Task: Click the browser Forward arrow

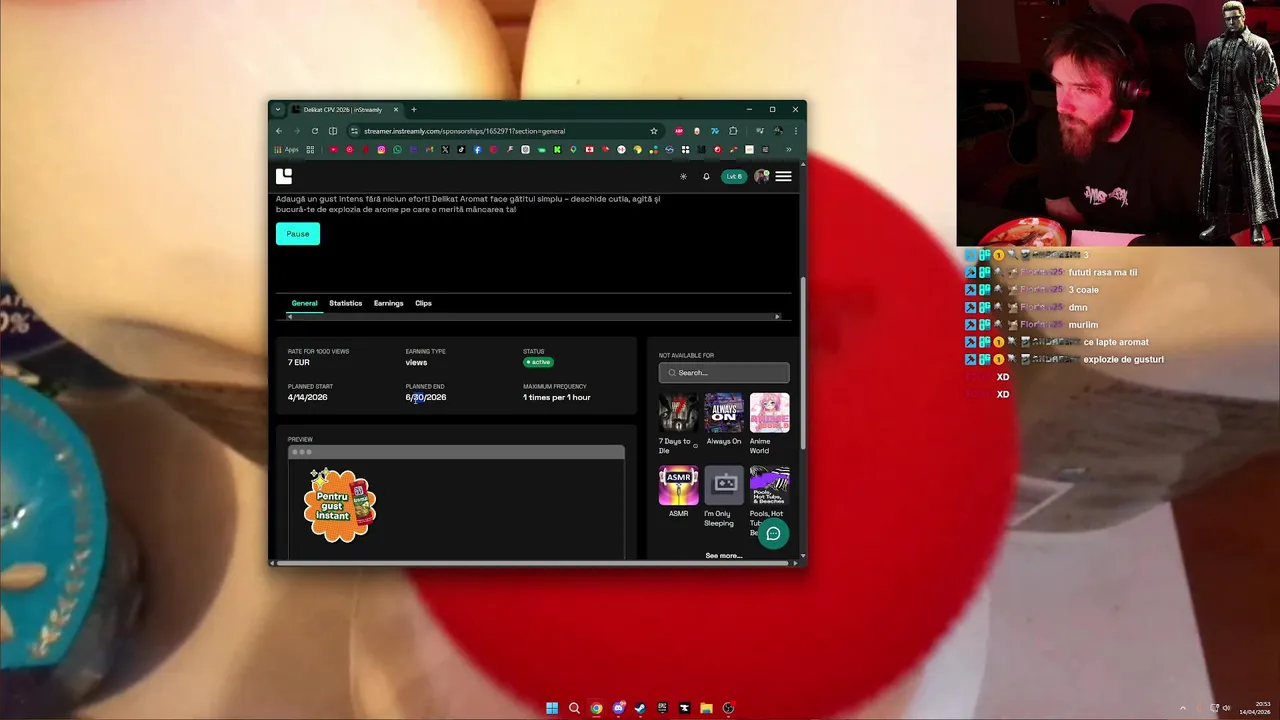Action: click(x=297, y=131)
